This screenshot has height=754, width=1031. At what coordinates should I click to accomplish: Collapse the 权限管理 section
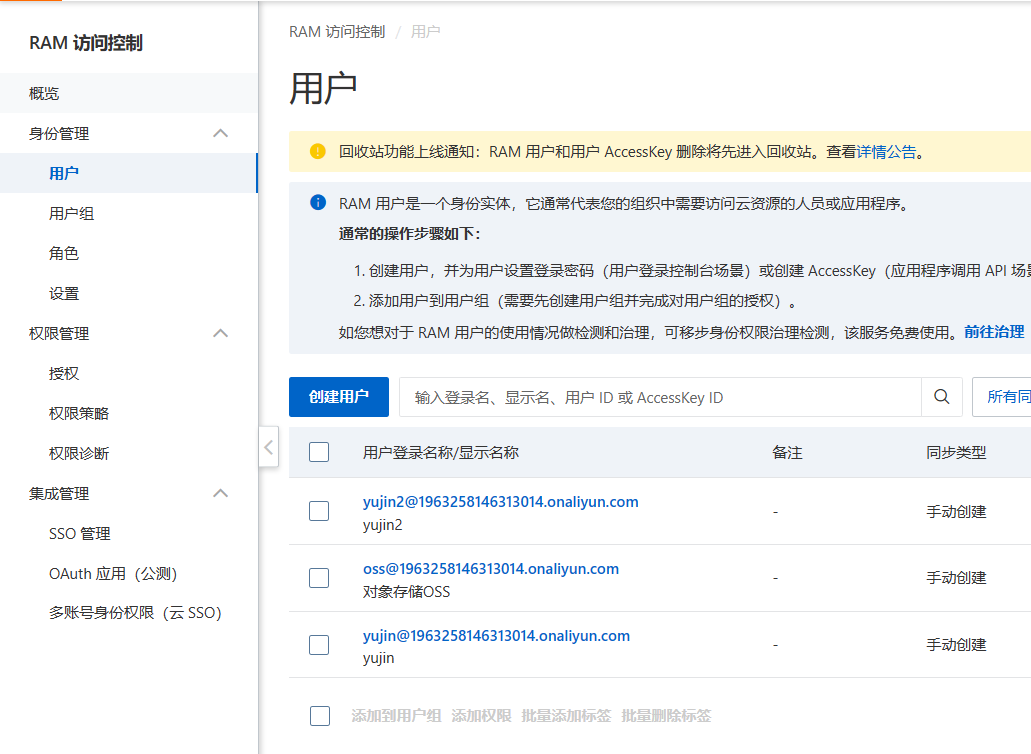tap(220, 333)
